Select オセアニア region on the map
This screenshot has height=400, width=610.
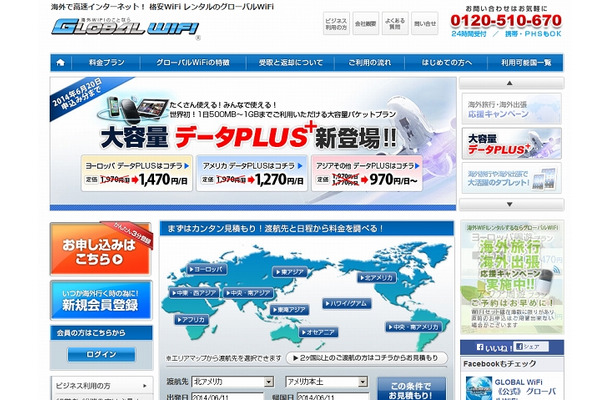pos(319,332)
